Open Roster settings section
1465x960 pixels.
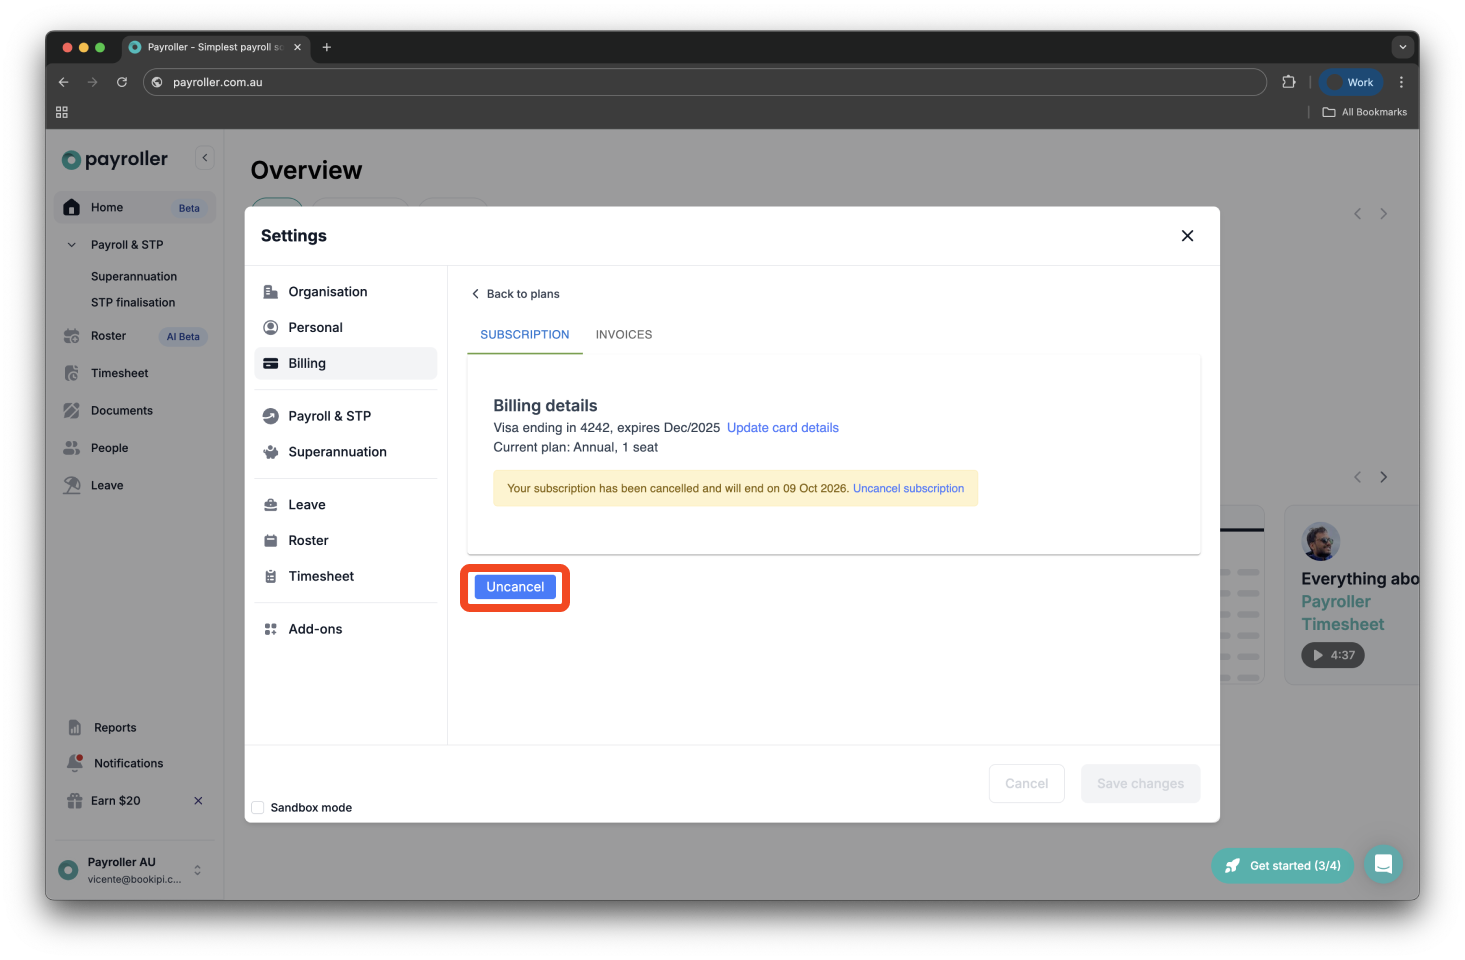pos(346,541)
